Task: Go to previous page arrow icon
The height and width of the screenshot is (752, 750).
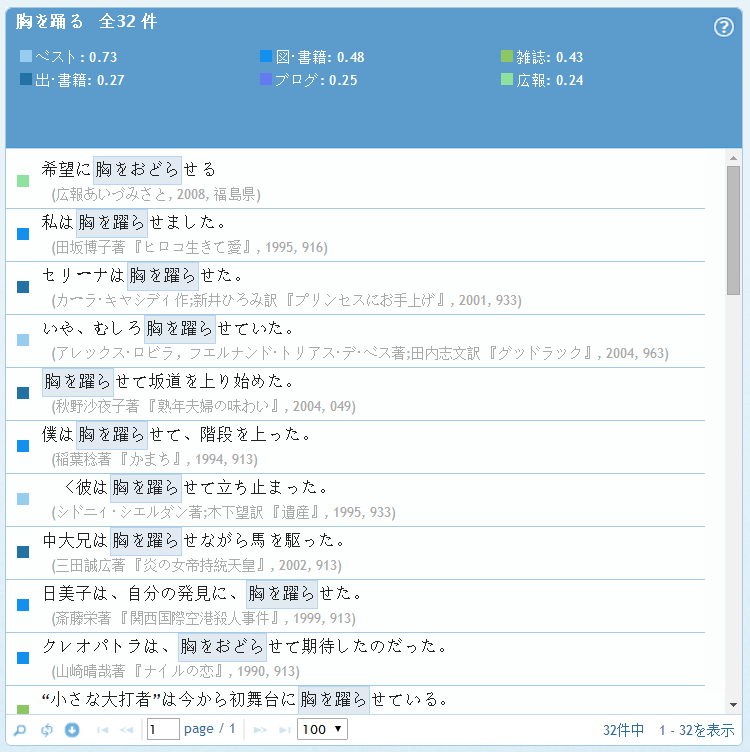Action: pos(127,730)
